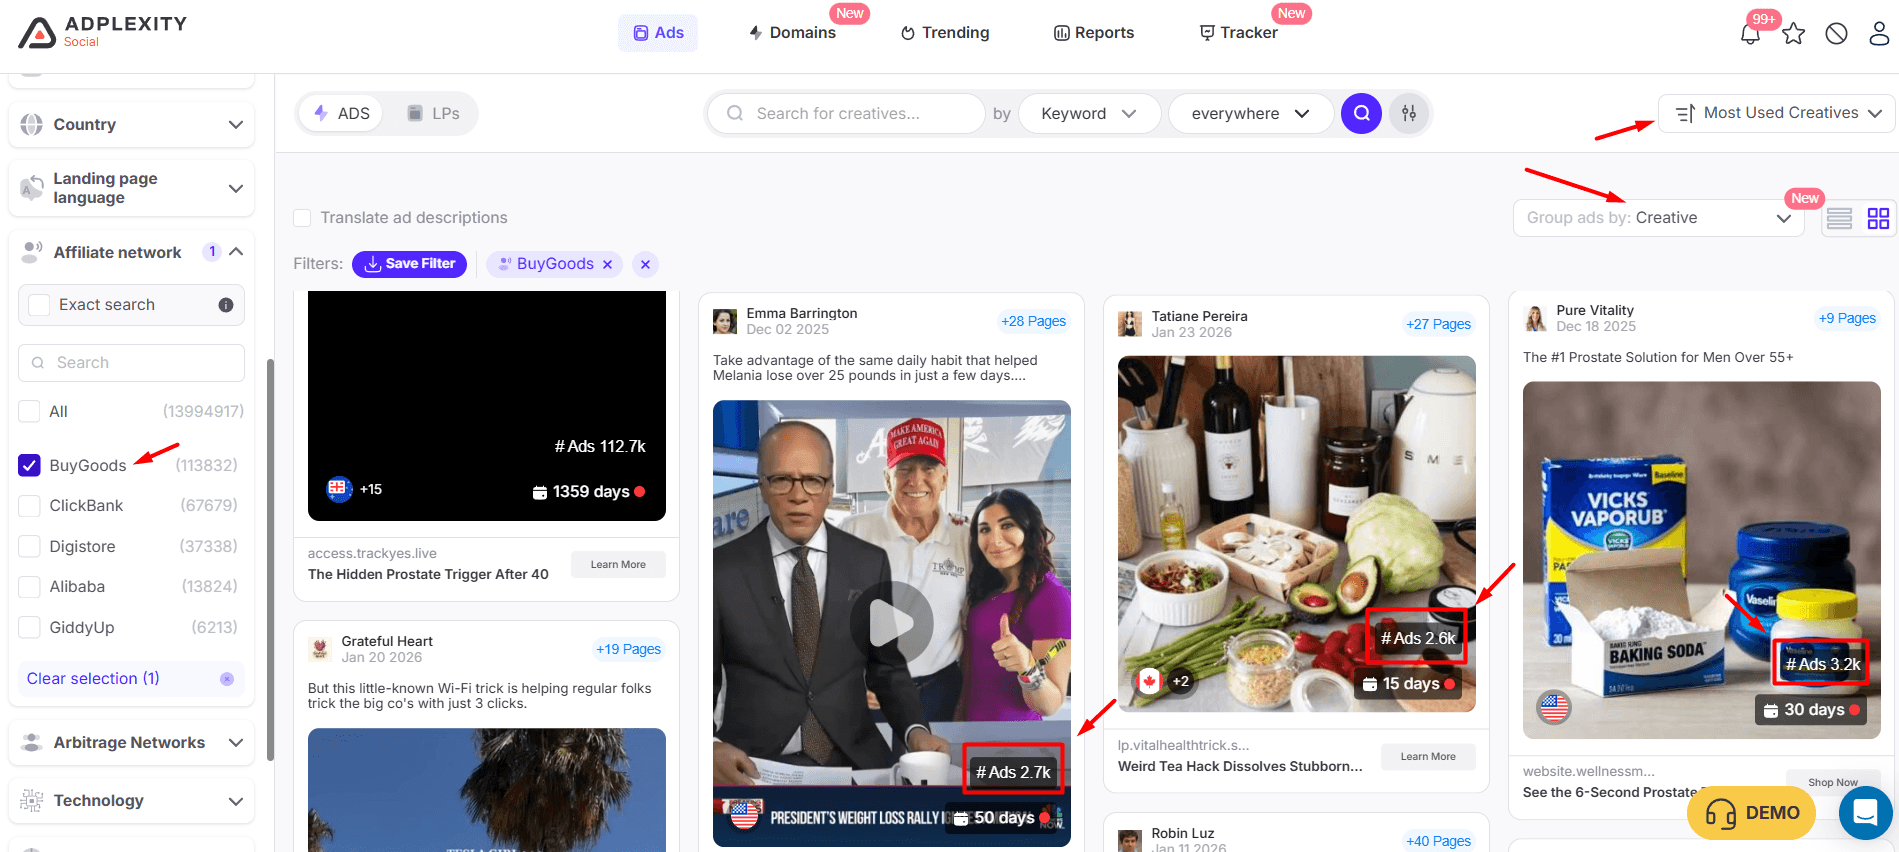
Task: Click Tatiane Pereira profile avatar
Action: (x=1130, y=324)
